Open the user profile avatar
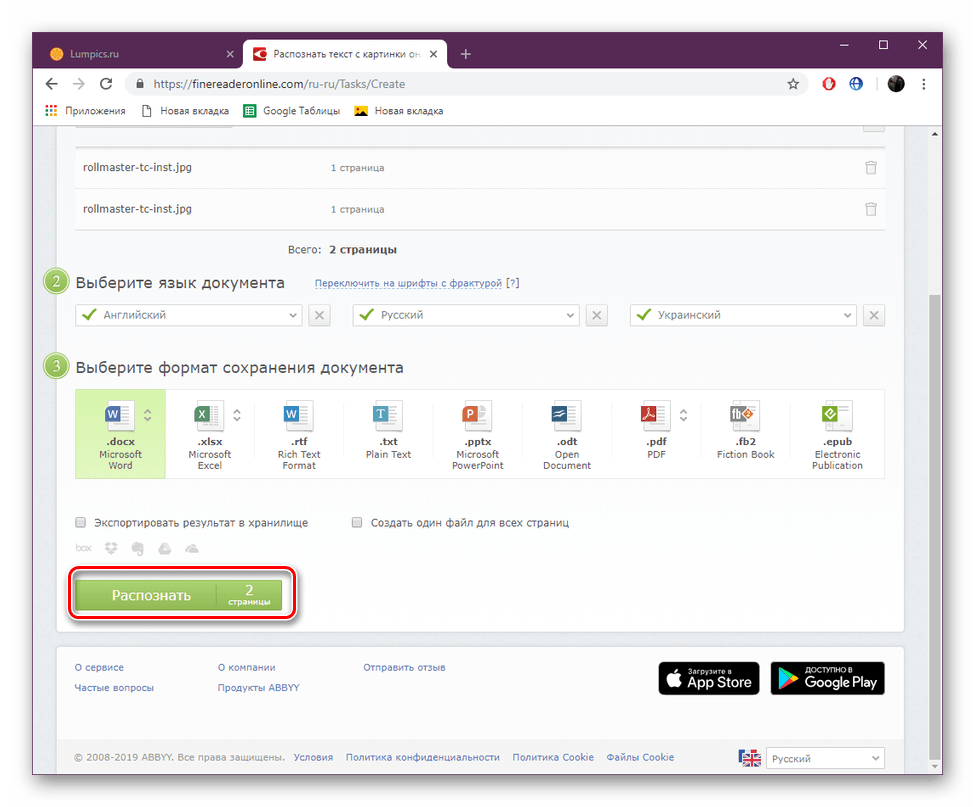The width and height of the screenshot is (975, 807). point(895,84)
